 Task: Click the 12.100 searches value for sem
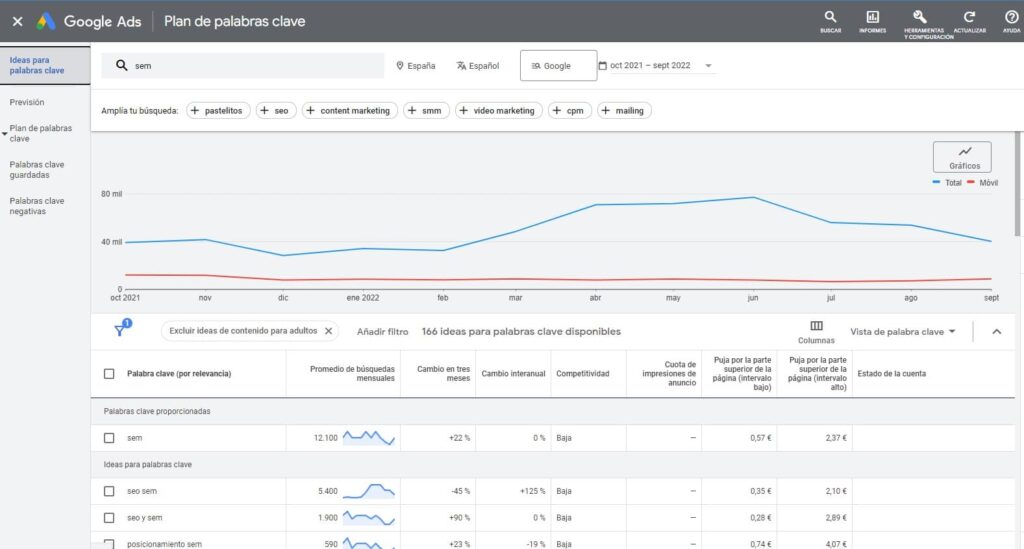325,438
